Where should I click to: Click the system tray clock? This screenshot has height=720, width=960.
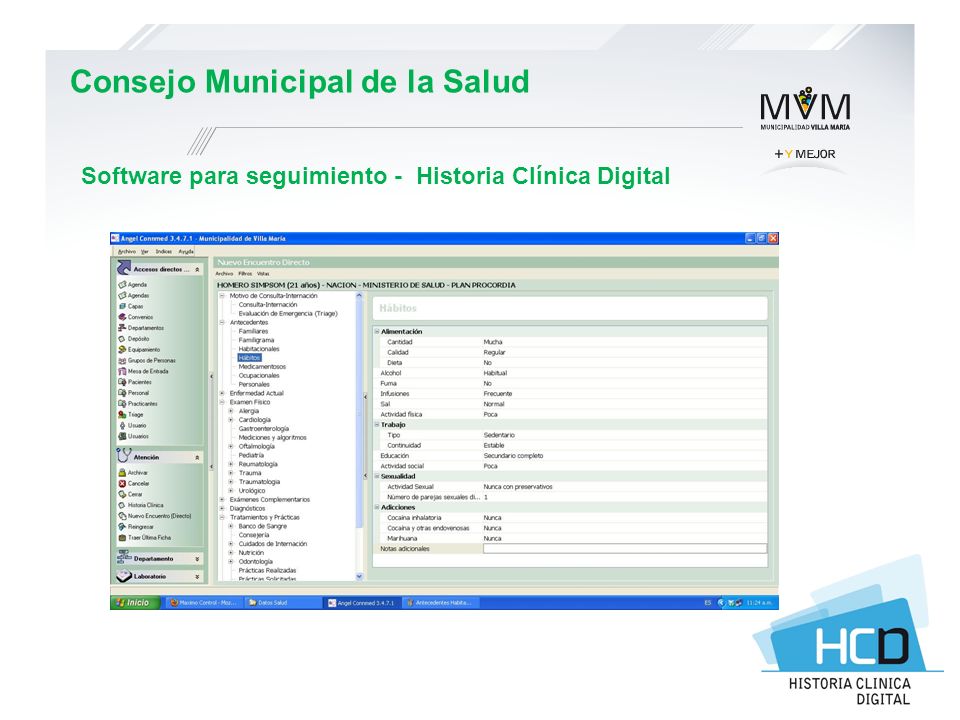point(759,602)
